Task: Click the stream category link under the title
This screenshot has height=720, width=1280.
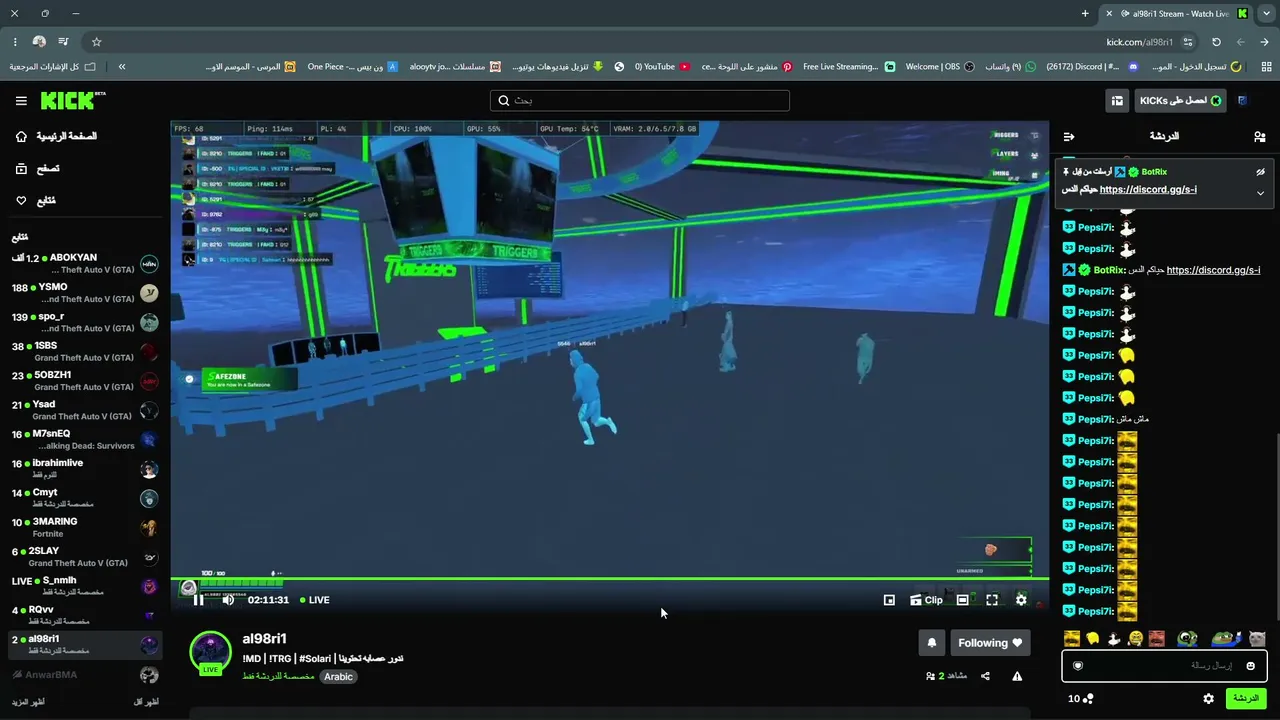Action: click(x=278, y=677)
